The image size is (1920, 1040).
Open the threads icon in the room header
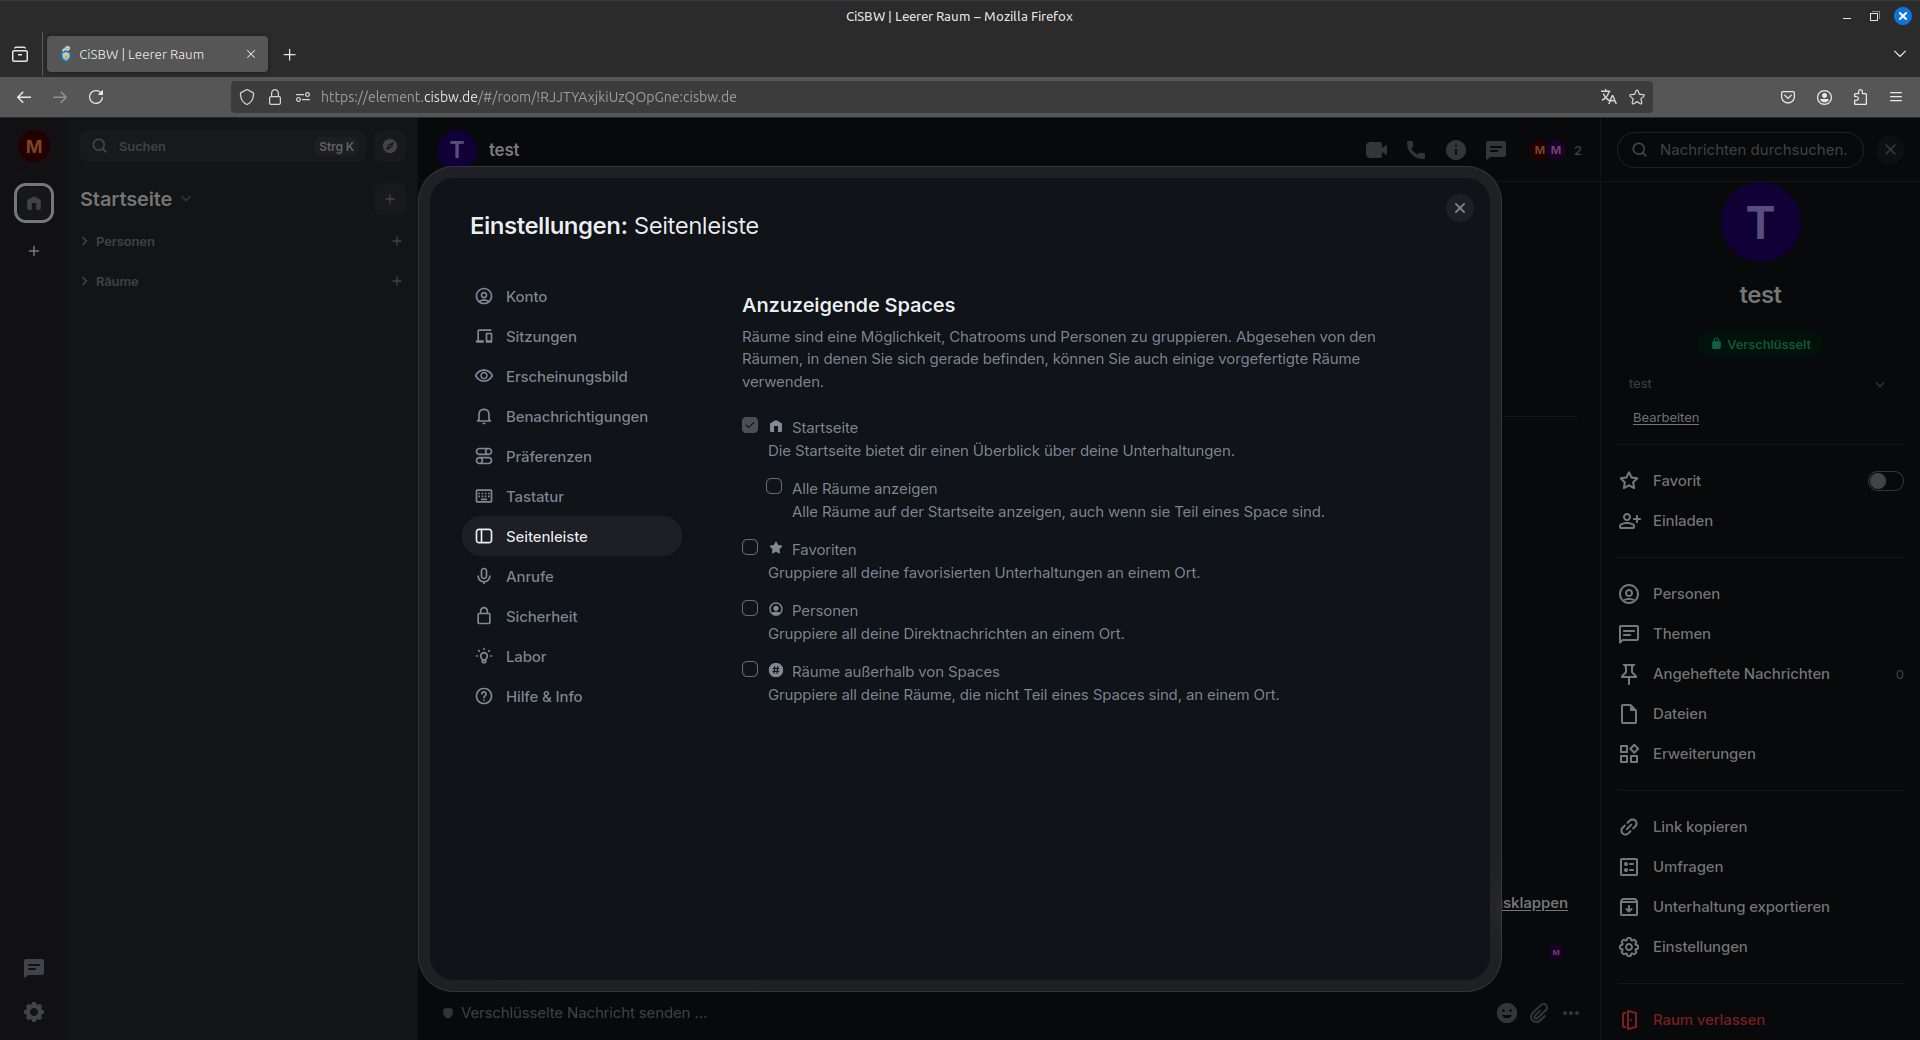1496,150
